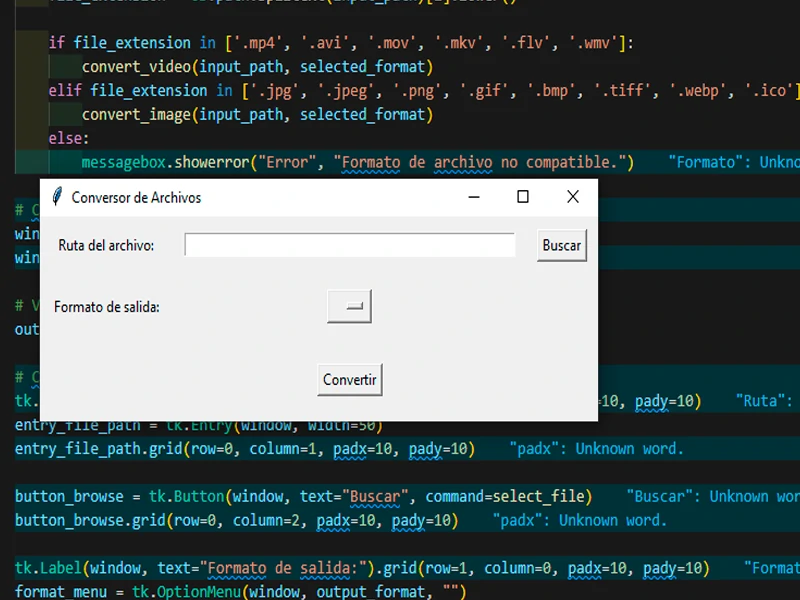The width and height of the screenshot is (800, 600).
Task: Close the Conversor de Archivos window
Action: pyautogui.click(x=572, y=197)
